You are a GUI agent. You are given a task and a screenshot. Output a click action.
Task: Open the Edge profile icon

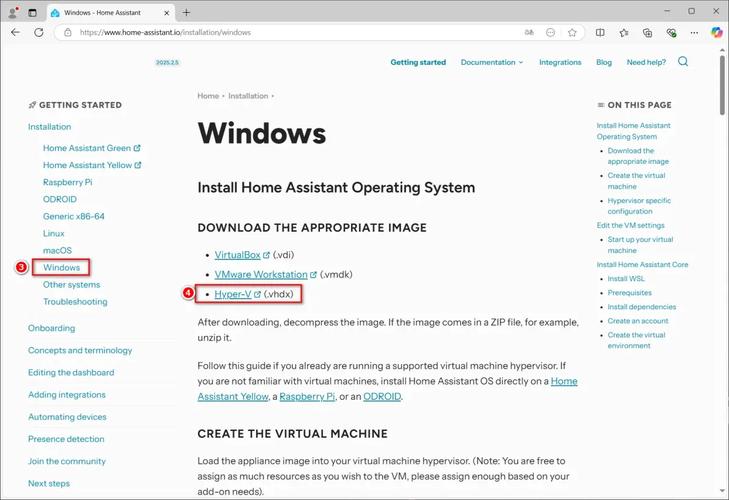point(13,13)
